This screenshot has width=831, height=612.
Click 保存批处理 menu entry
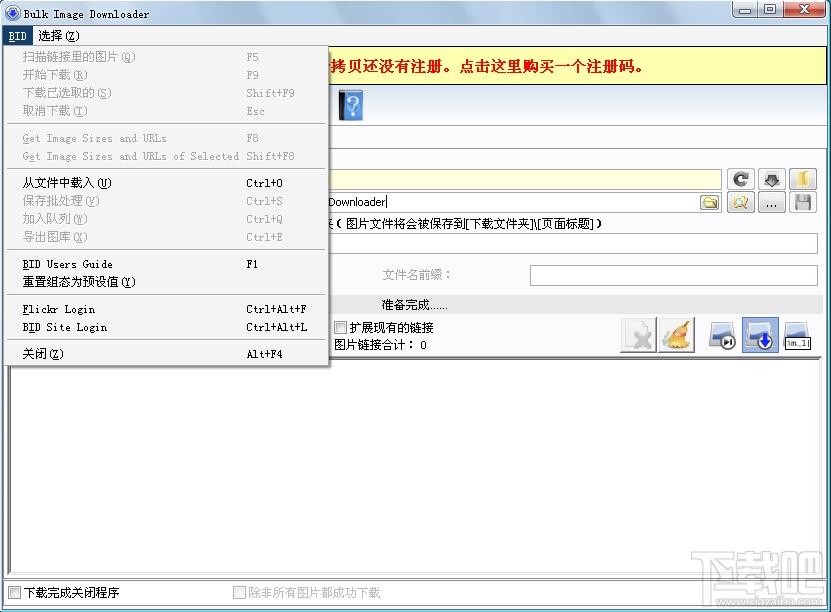167,201
